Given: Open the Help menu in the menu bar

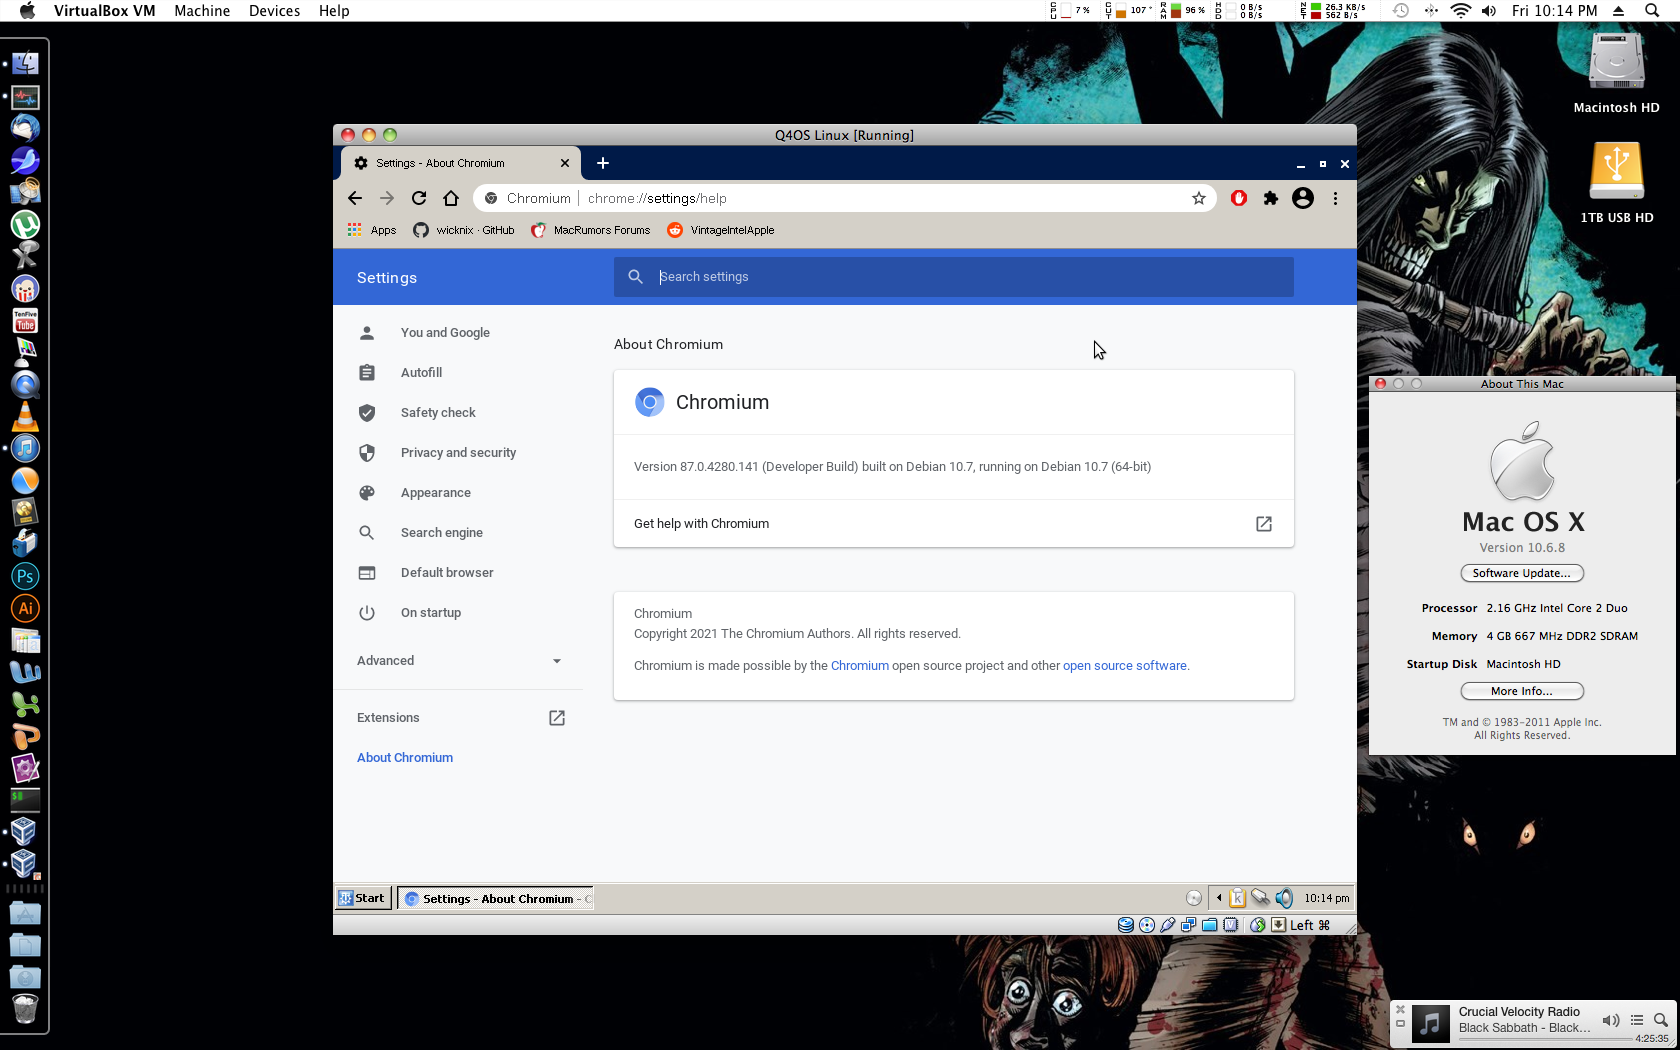Looking at the screenshot, I should point(334,11).
